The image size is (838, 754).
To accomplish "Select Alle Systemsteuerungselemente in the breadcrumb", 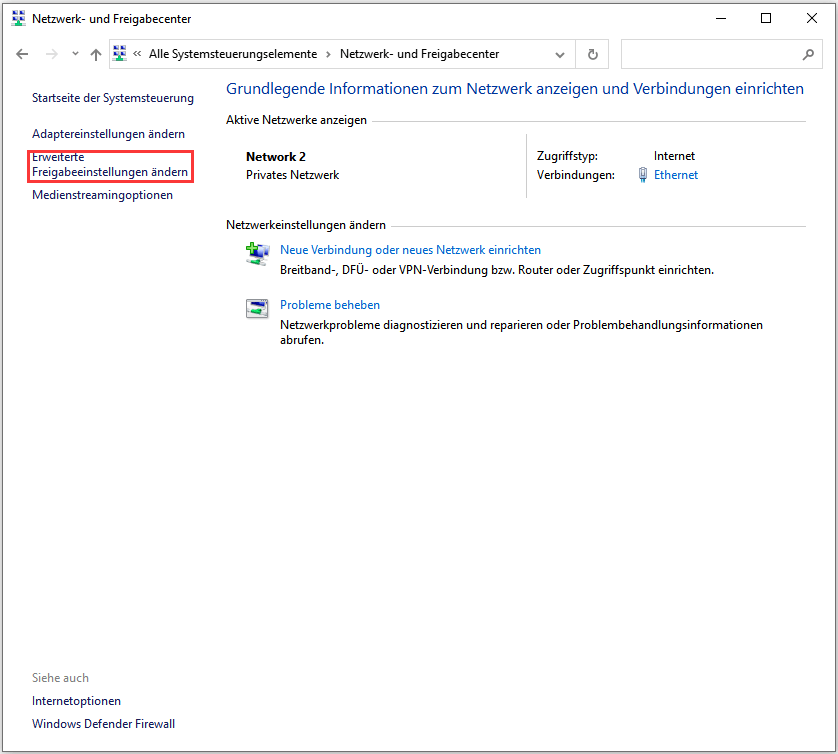I will [x=232, y=54].
